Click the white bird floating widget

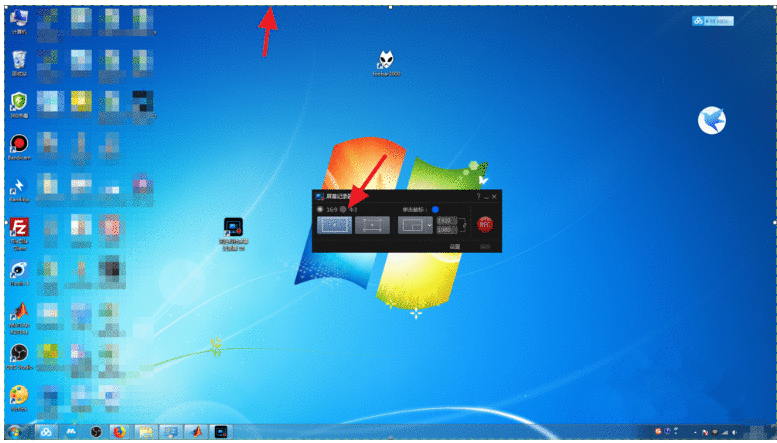pyautogui.click(x=712, y=121)
